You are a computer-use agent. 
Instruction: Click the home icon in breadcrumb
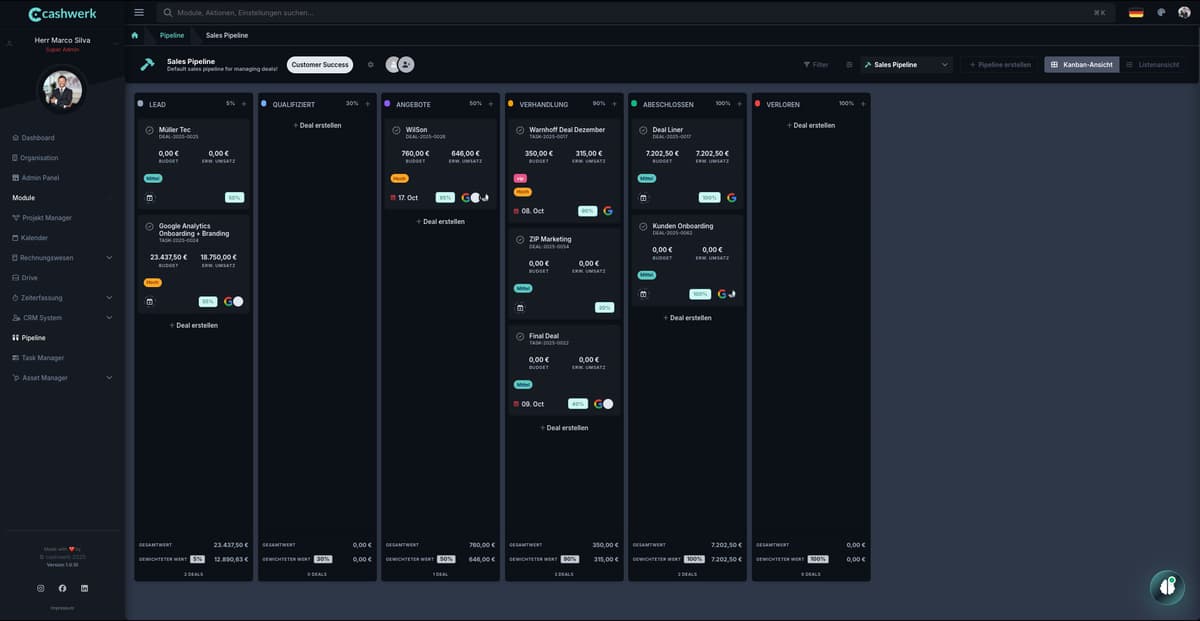coord(135,35)
